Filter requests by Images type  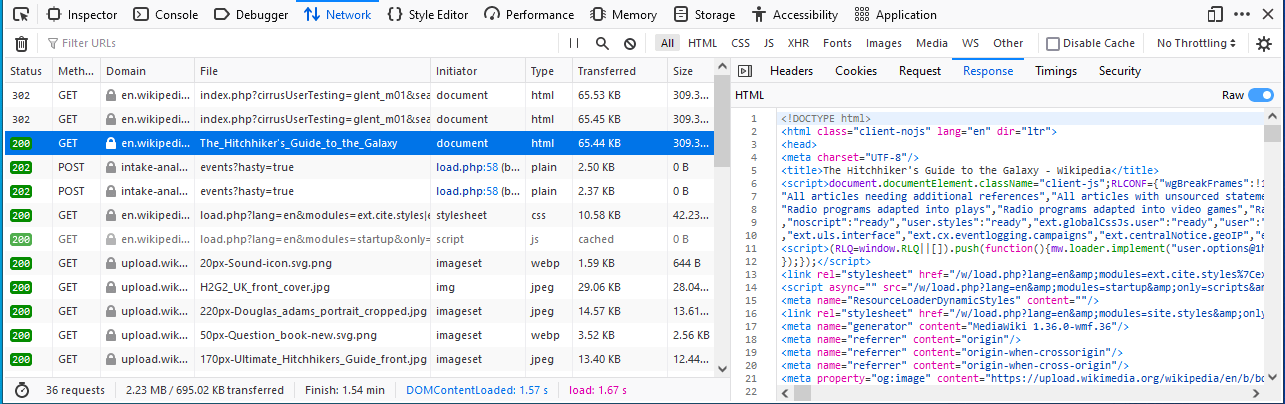pyautogui.click(x=883, y=44)
